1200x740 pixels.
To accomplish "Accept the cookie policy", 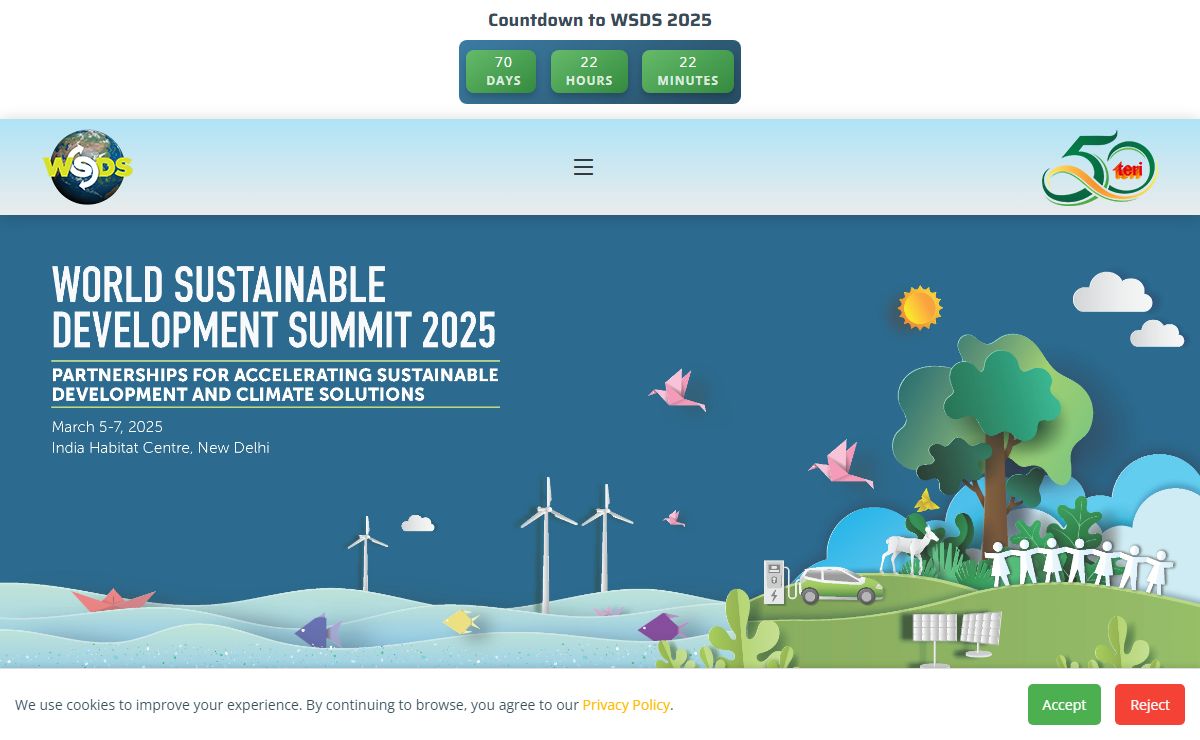I will 1064,705.
